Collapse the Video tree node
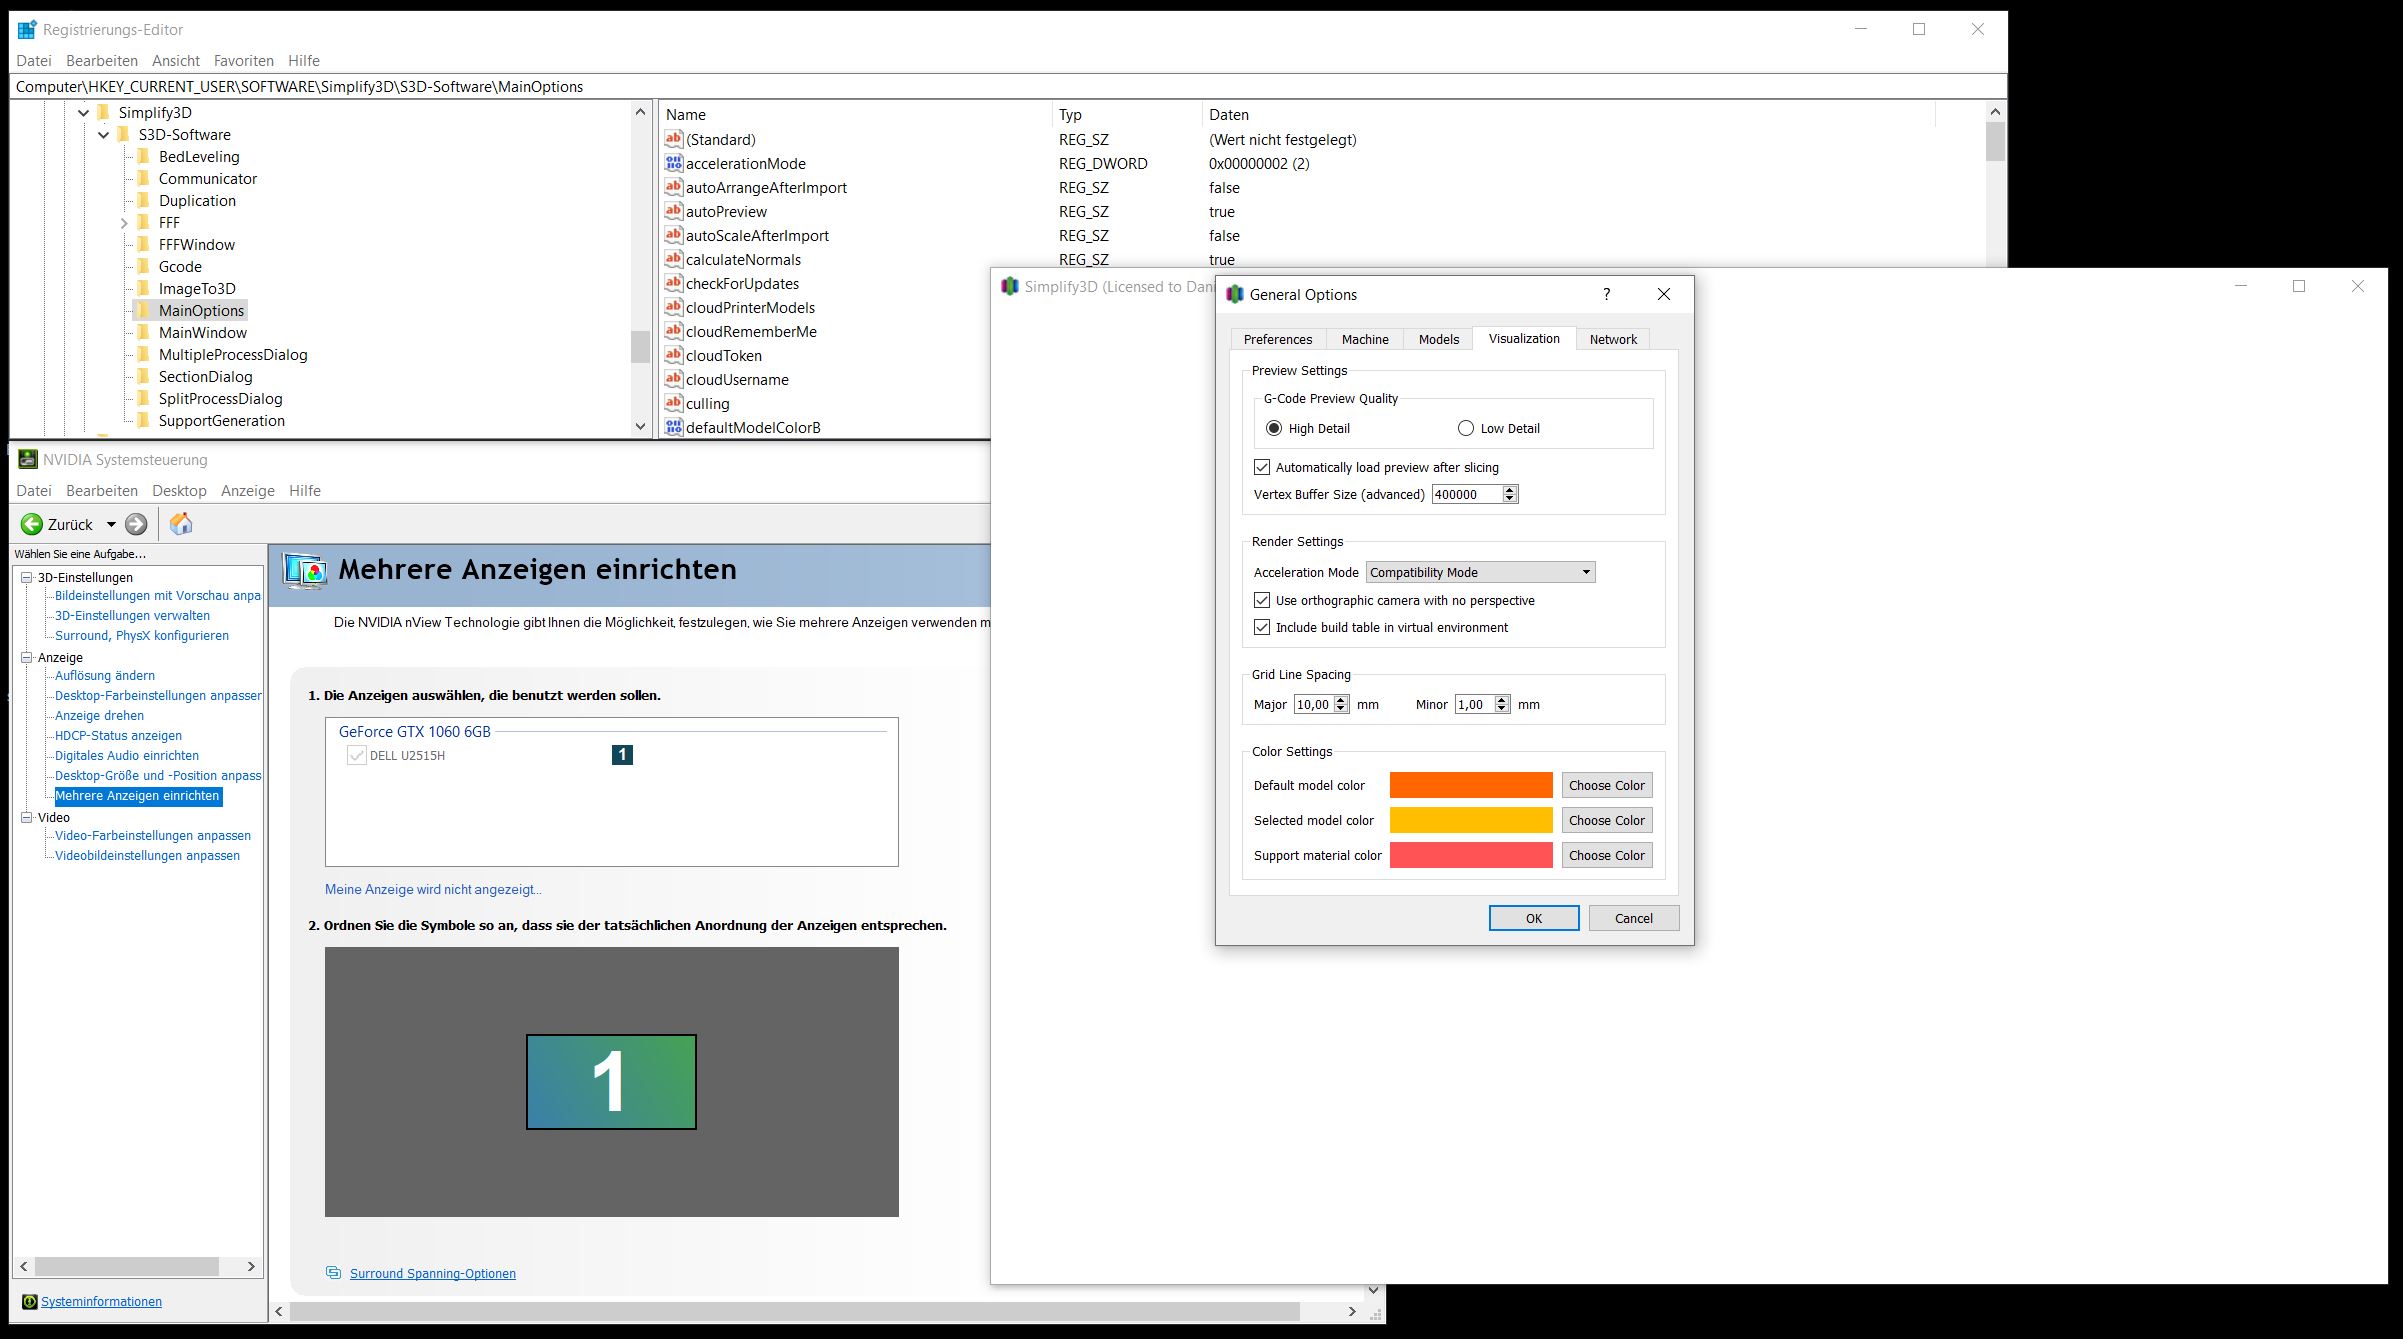 tap(27, 817)
